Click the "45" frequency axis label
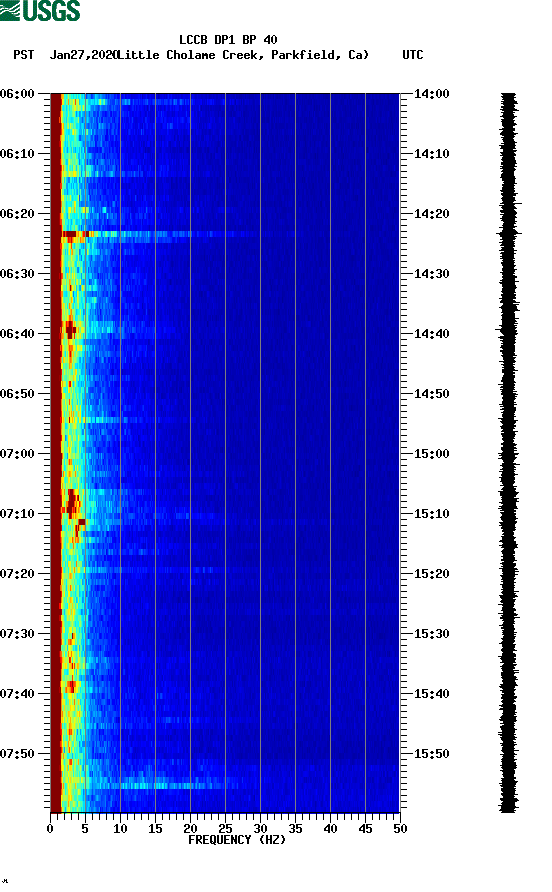 tap(365, 829)
